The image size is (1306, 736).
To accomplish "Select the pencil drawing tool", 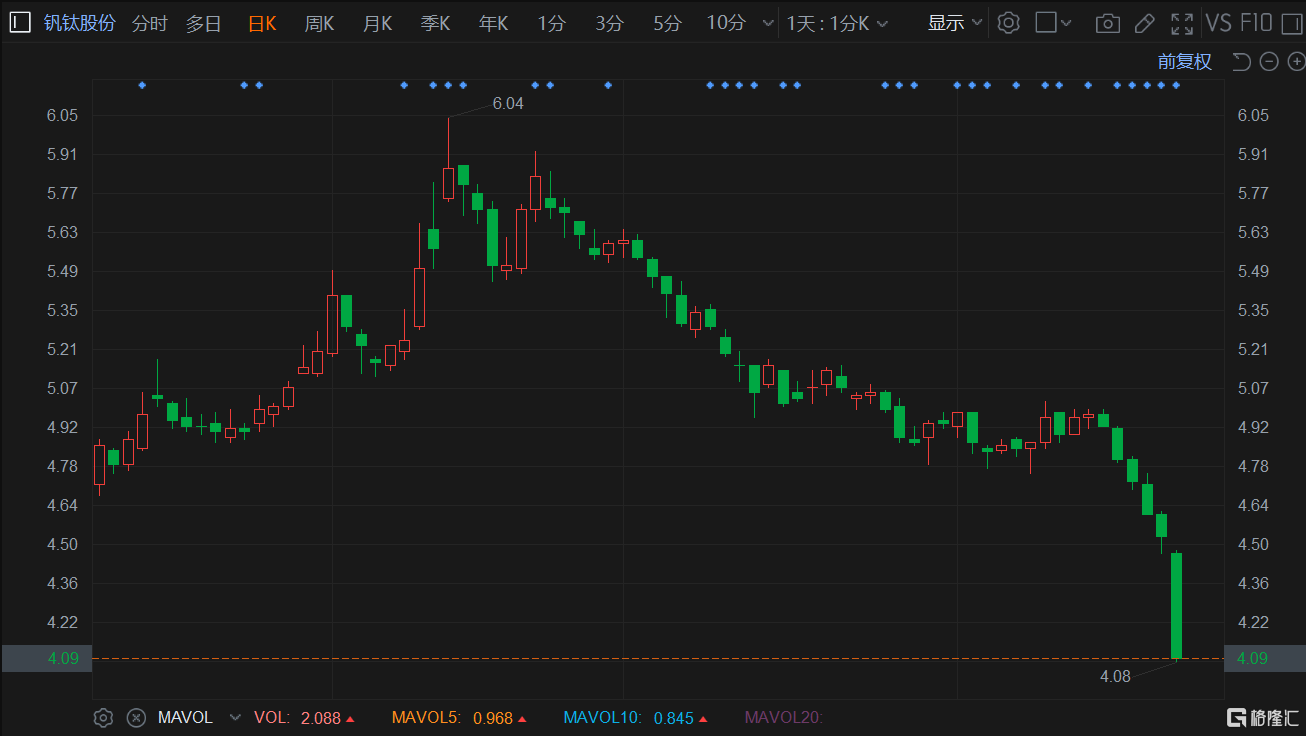I will coord(1145,23).
